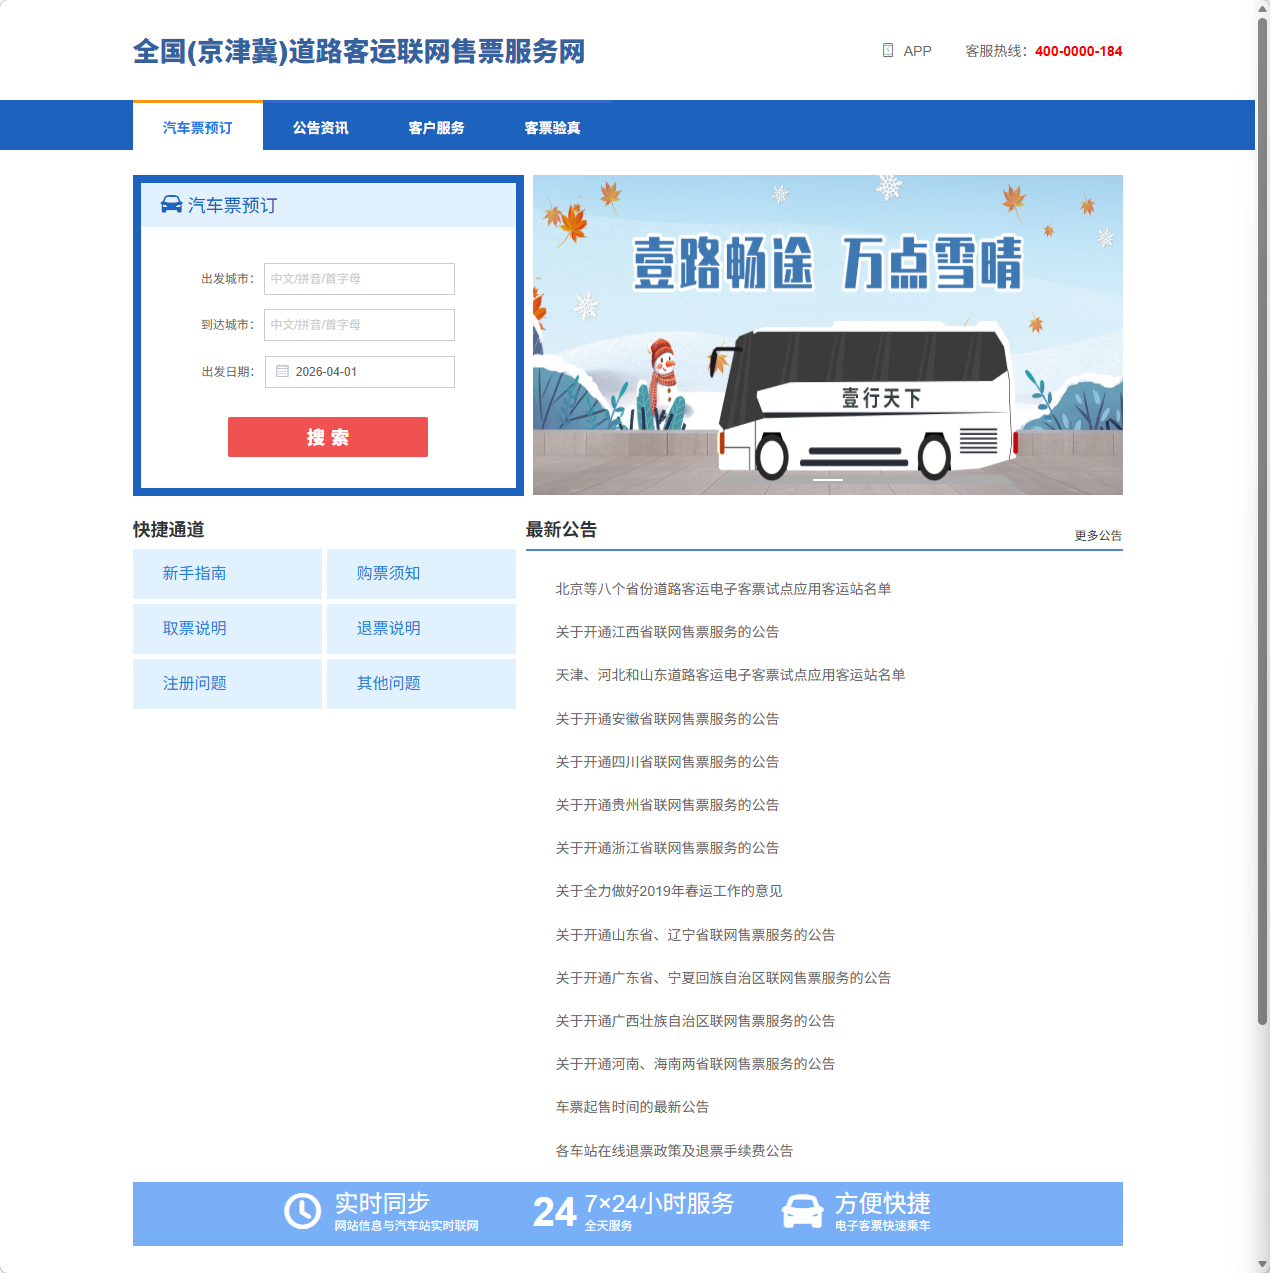Image resolution: width=1270 pixels, height=1273 pixels.
Task: Switch to the 客户服务 tab
Action: (x=436, y=128)
